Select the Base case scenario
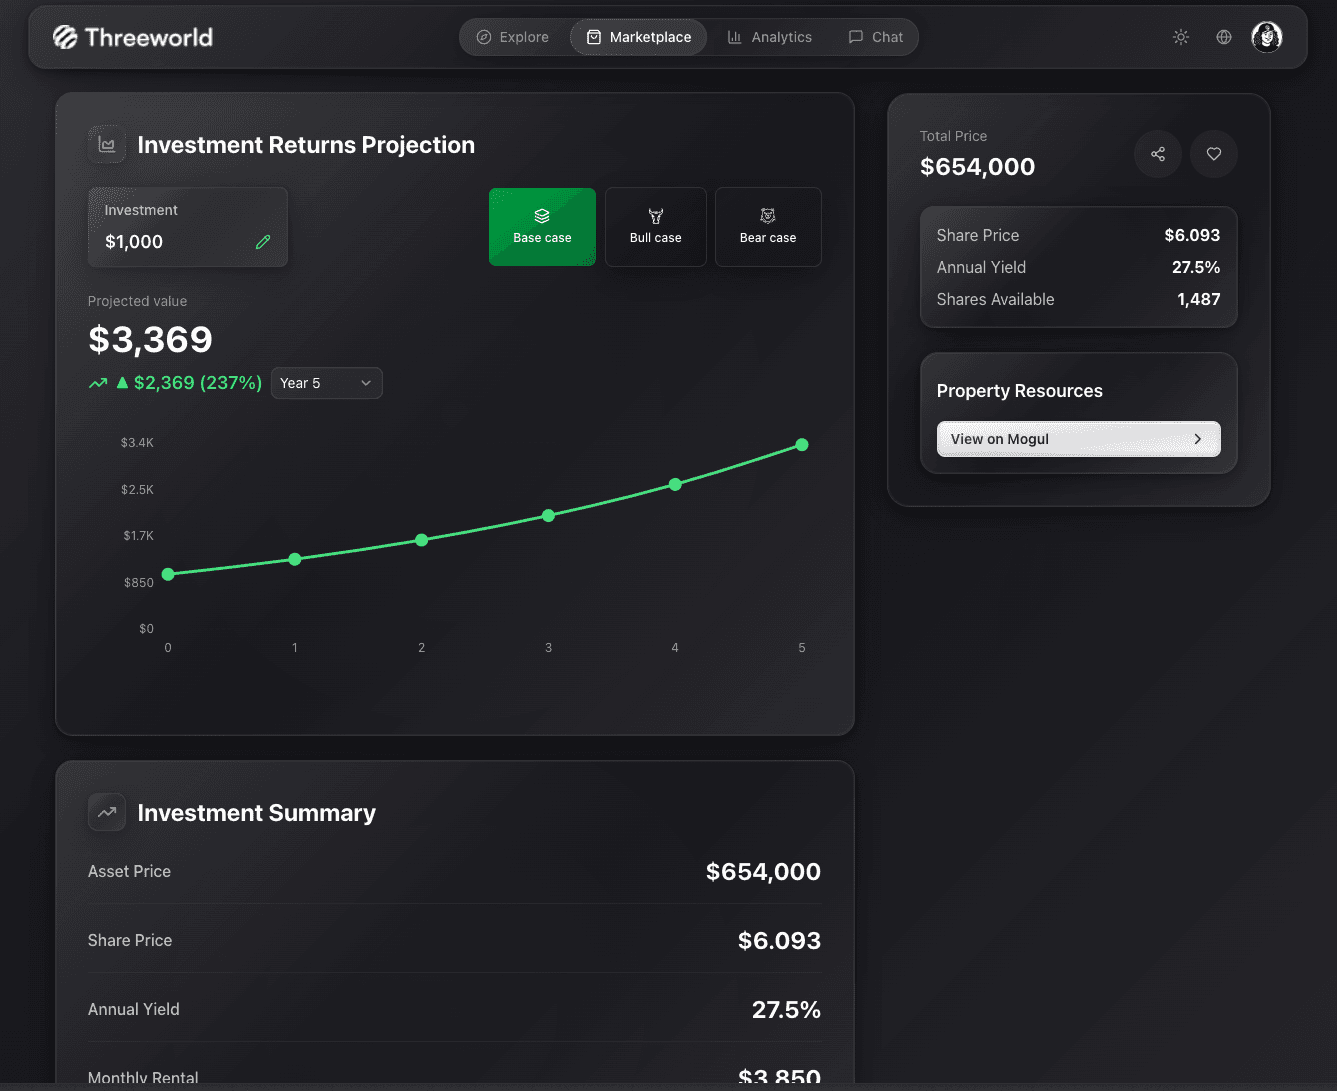Image resolution: width=1337 pixels, height=1091 pixels. pos(542,227)
